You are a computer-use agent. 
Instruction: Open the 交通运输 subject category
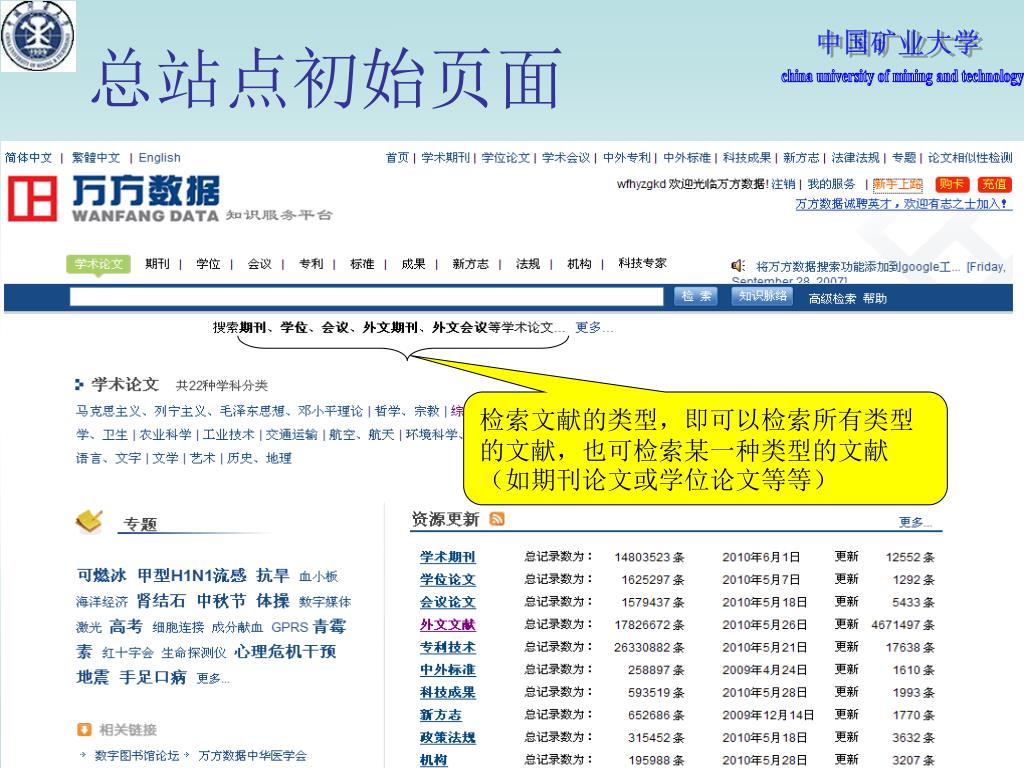point(291,434)
